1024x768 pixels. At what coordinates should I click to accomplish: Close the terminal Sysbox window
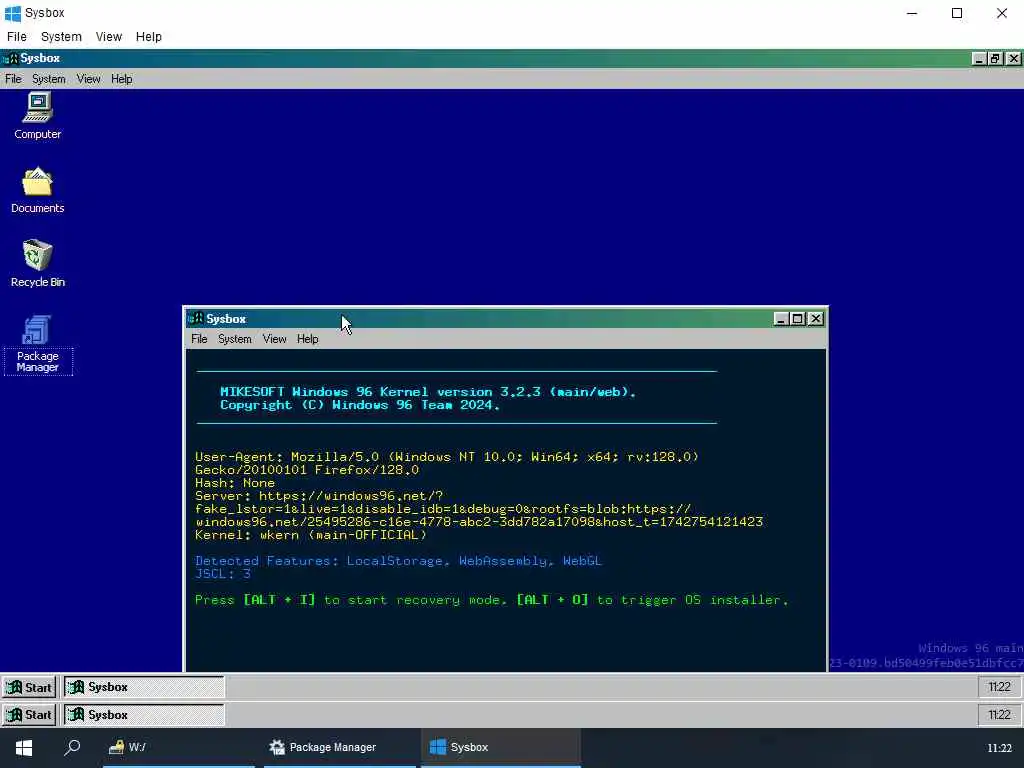click(816, 319)
